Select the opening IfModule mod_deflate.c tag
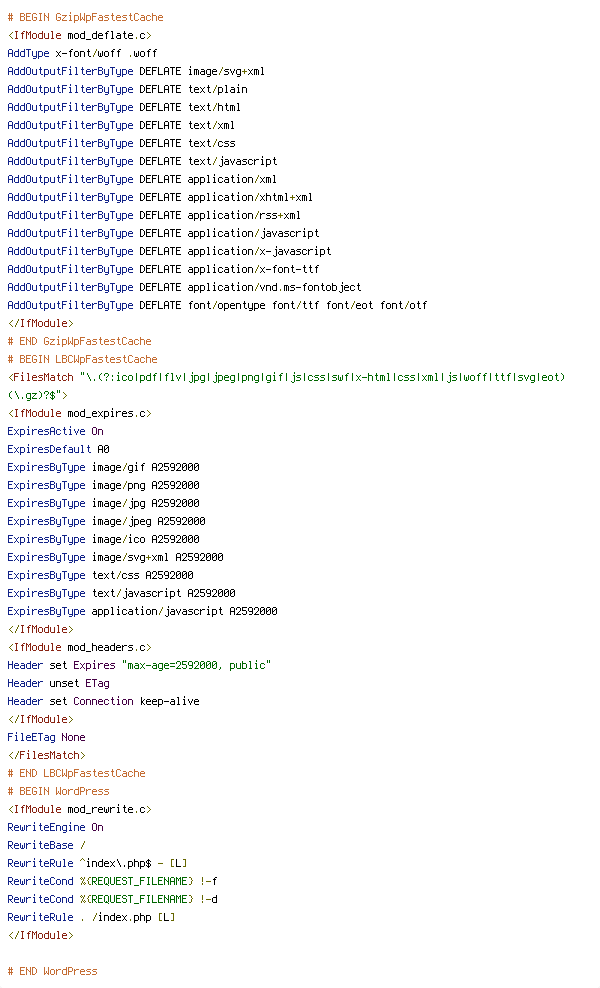Viewport: 600px width, 988px height. click(79, 35)
